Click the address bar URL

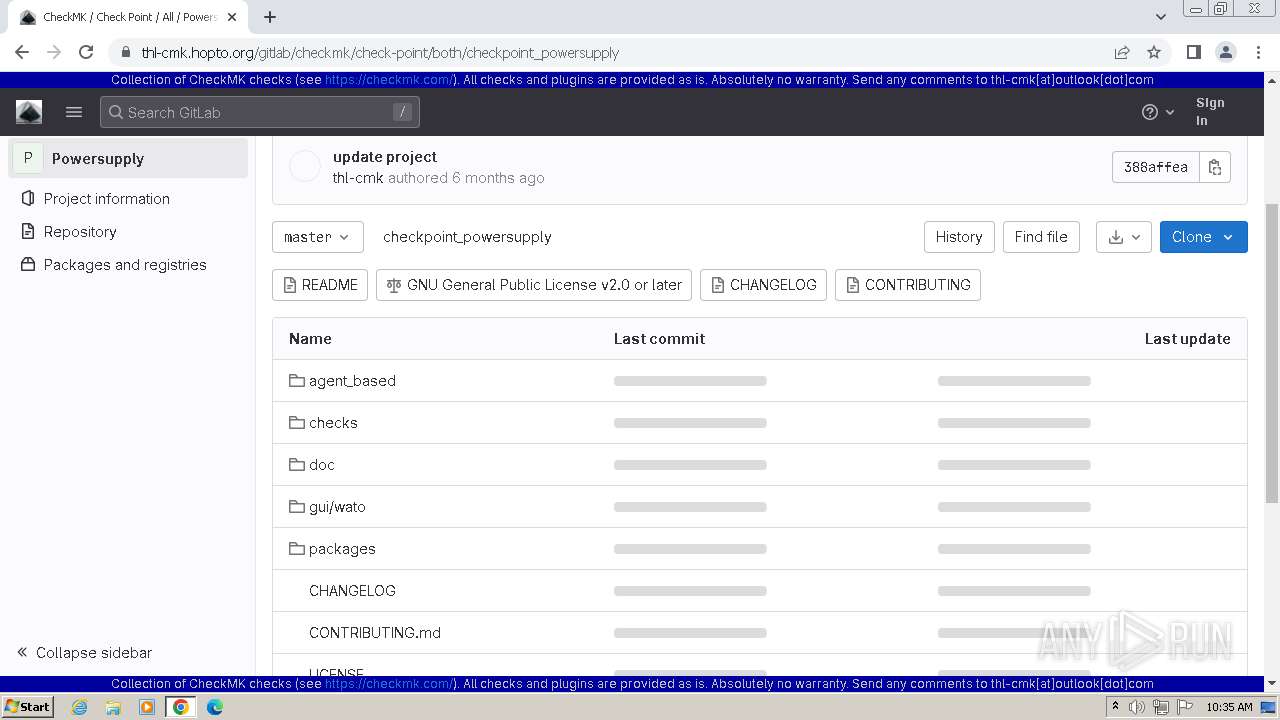[380, 52]
